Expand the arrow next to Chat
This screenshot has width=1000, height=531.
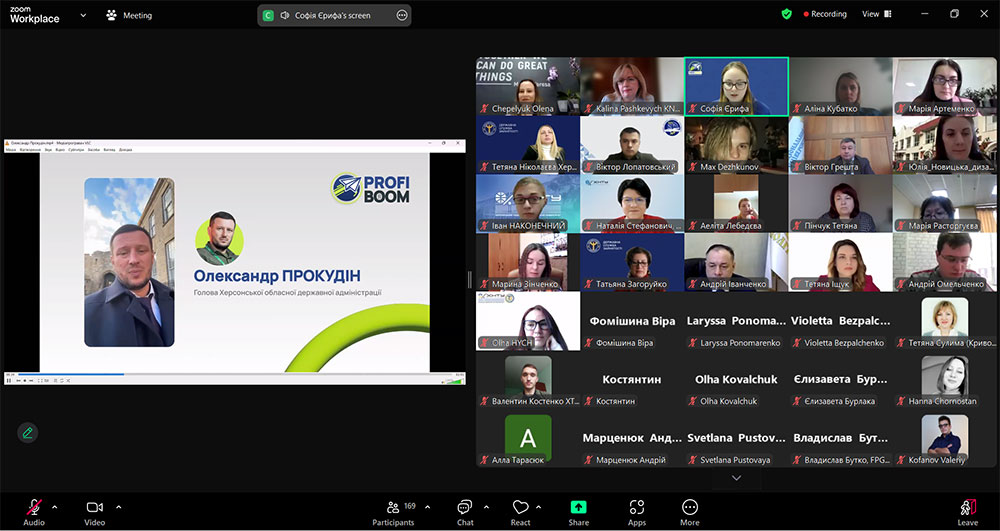(487, 507)
